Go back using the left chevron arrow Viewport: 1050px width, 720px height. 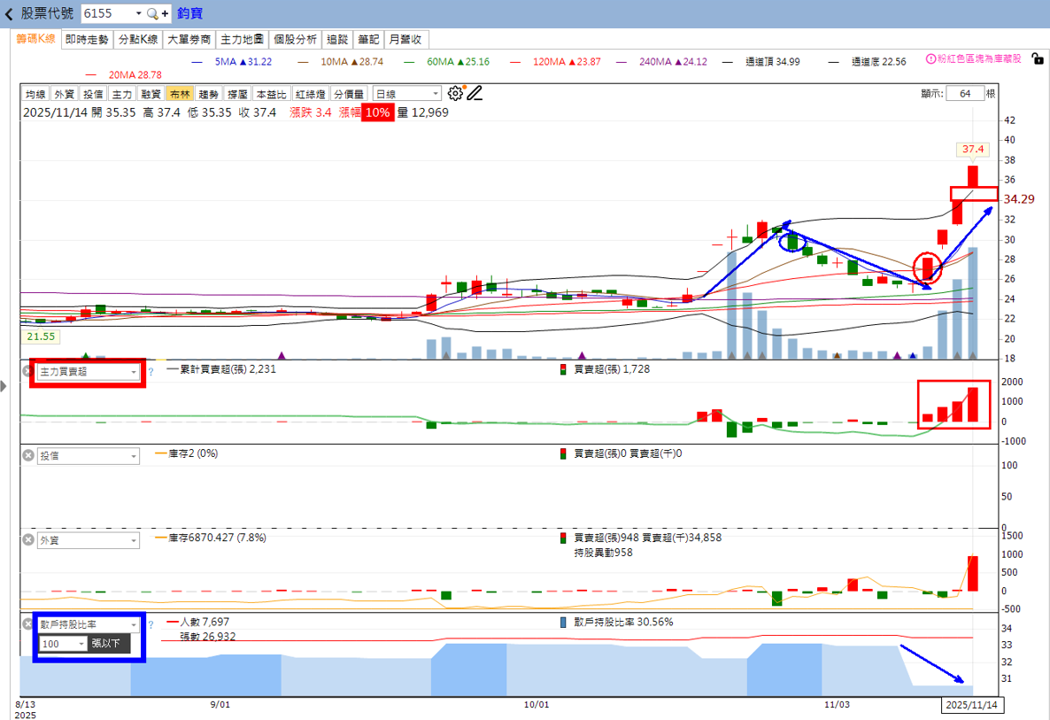coord(9,14)
